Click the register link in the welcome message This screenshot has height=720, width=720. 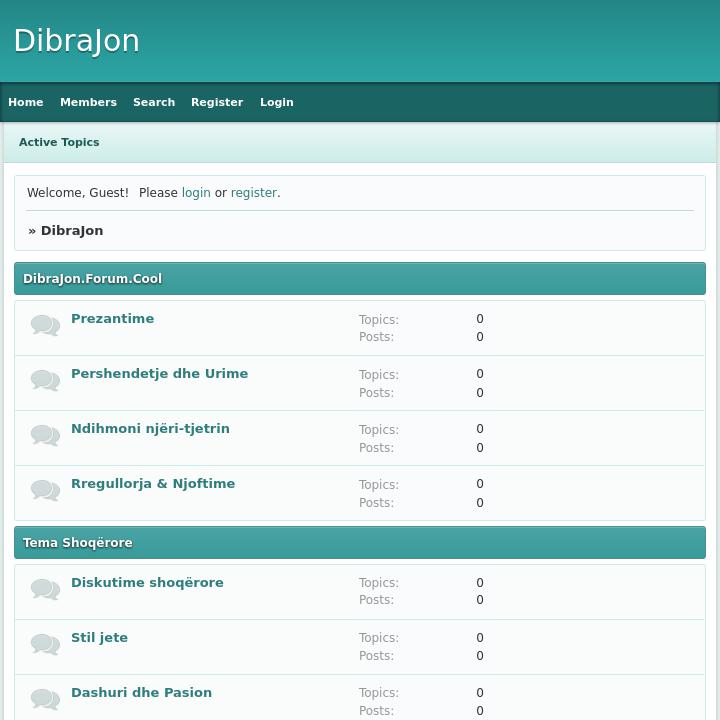(x=253, y=193)
